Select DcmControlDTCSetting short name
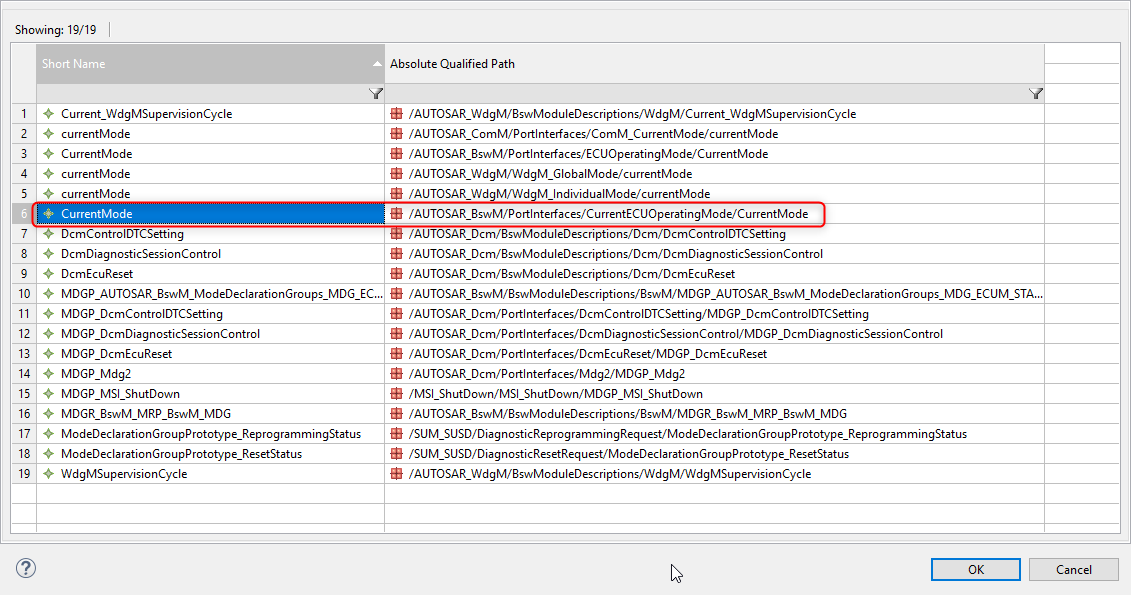Viewport: 1131px width, 595px height. (x=122, y=234)
